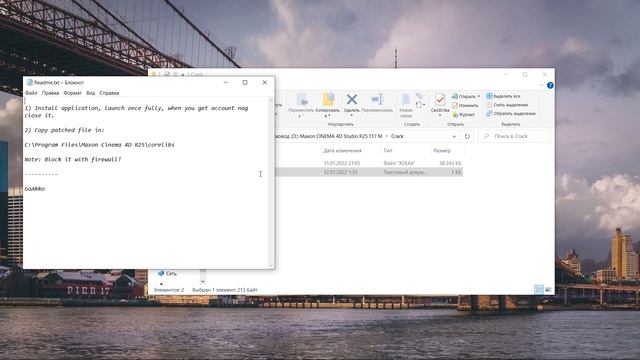This screenshot has width=640, height=360.
Task: Expand the Открыть dropdown arrow in ribbon
Action: tap(478, 97)
